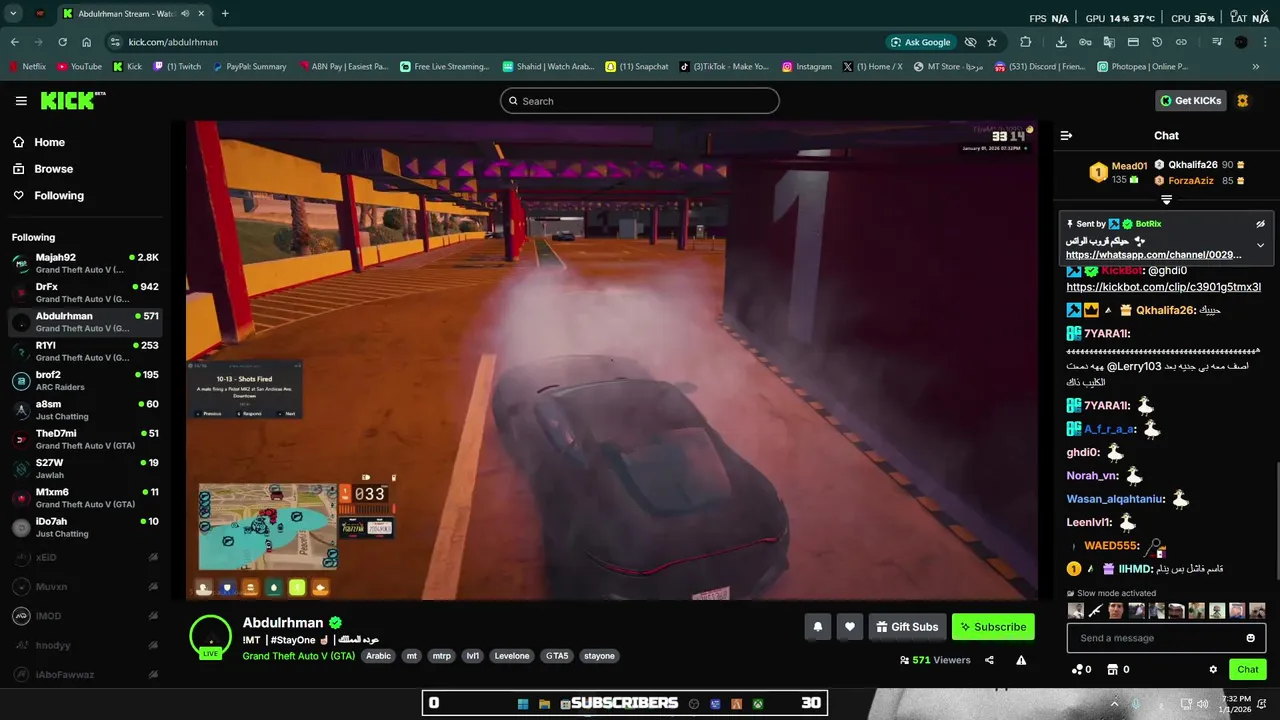Open R1Yl channel in Following list
The image size is (1280, 720).
(85, 351)
